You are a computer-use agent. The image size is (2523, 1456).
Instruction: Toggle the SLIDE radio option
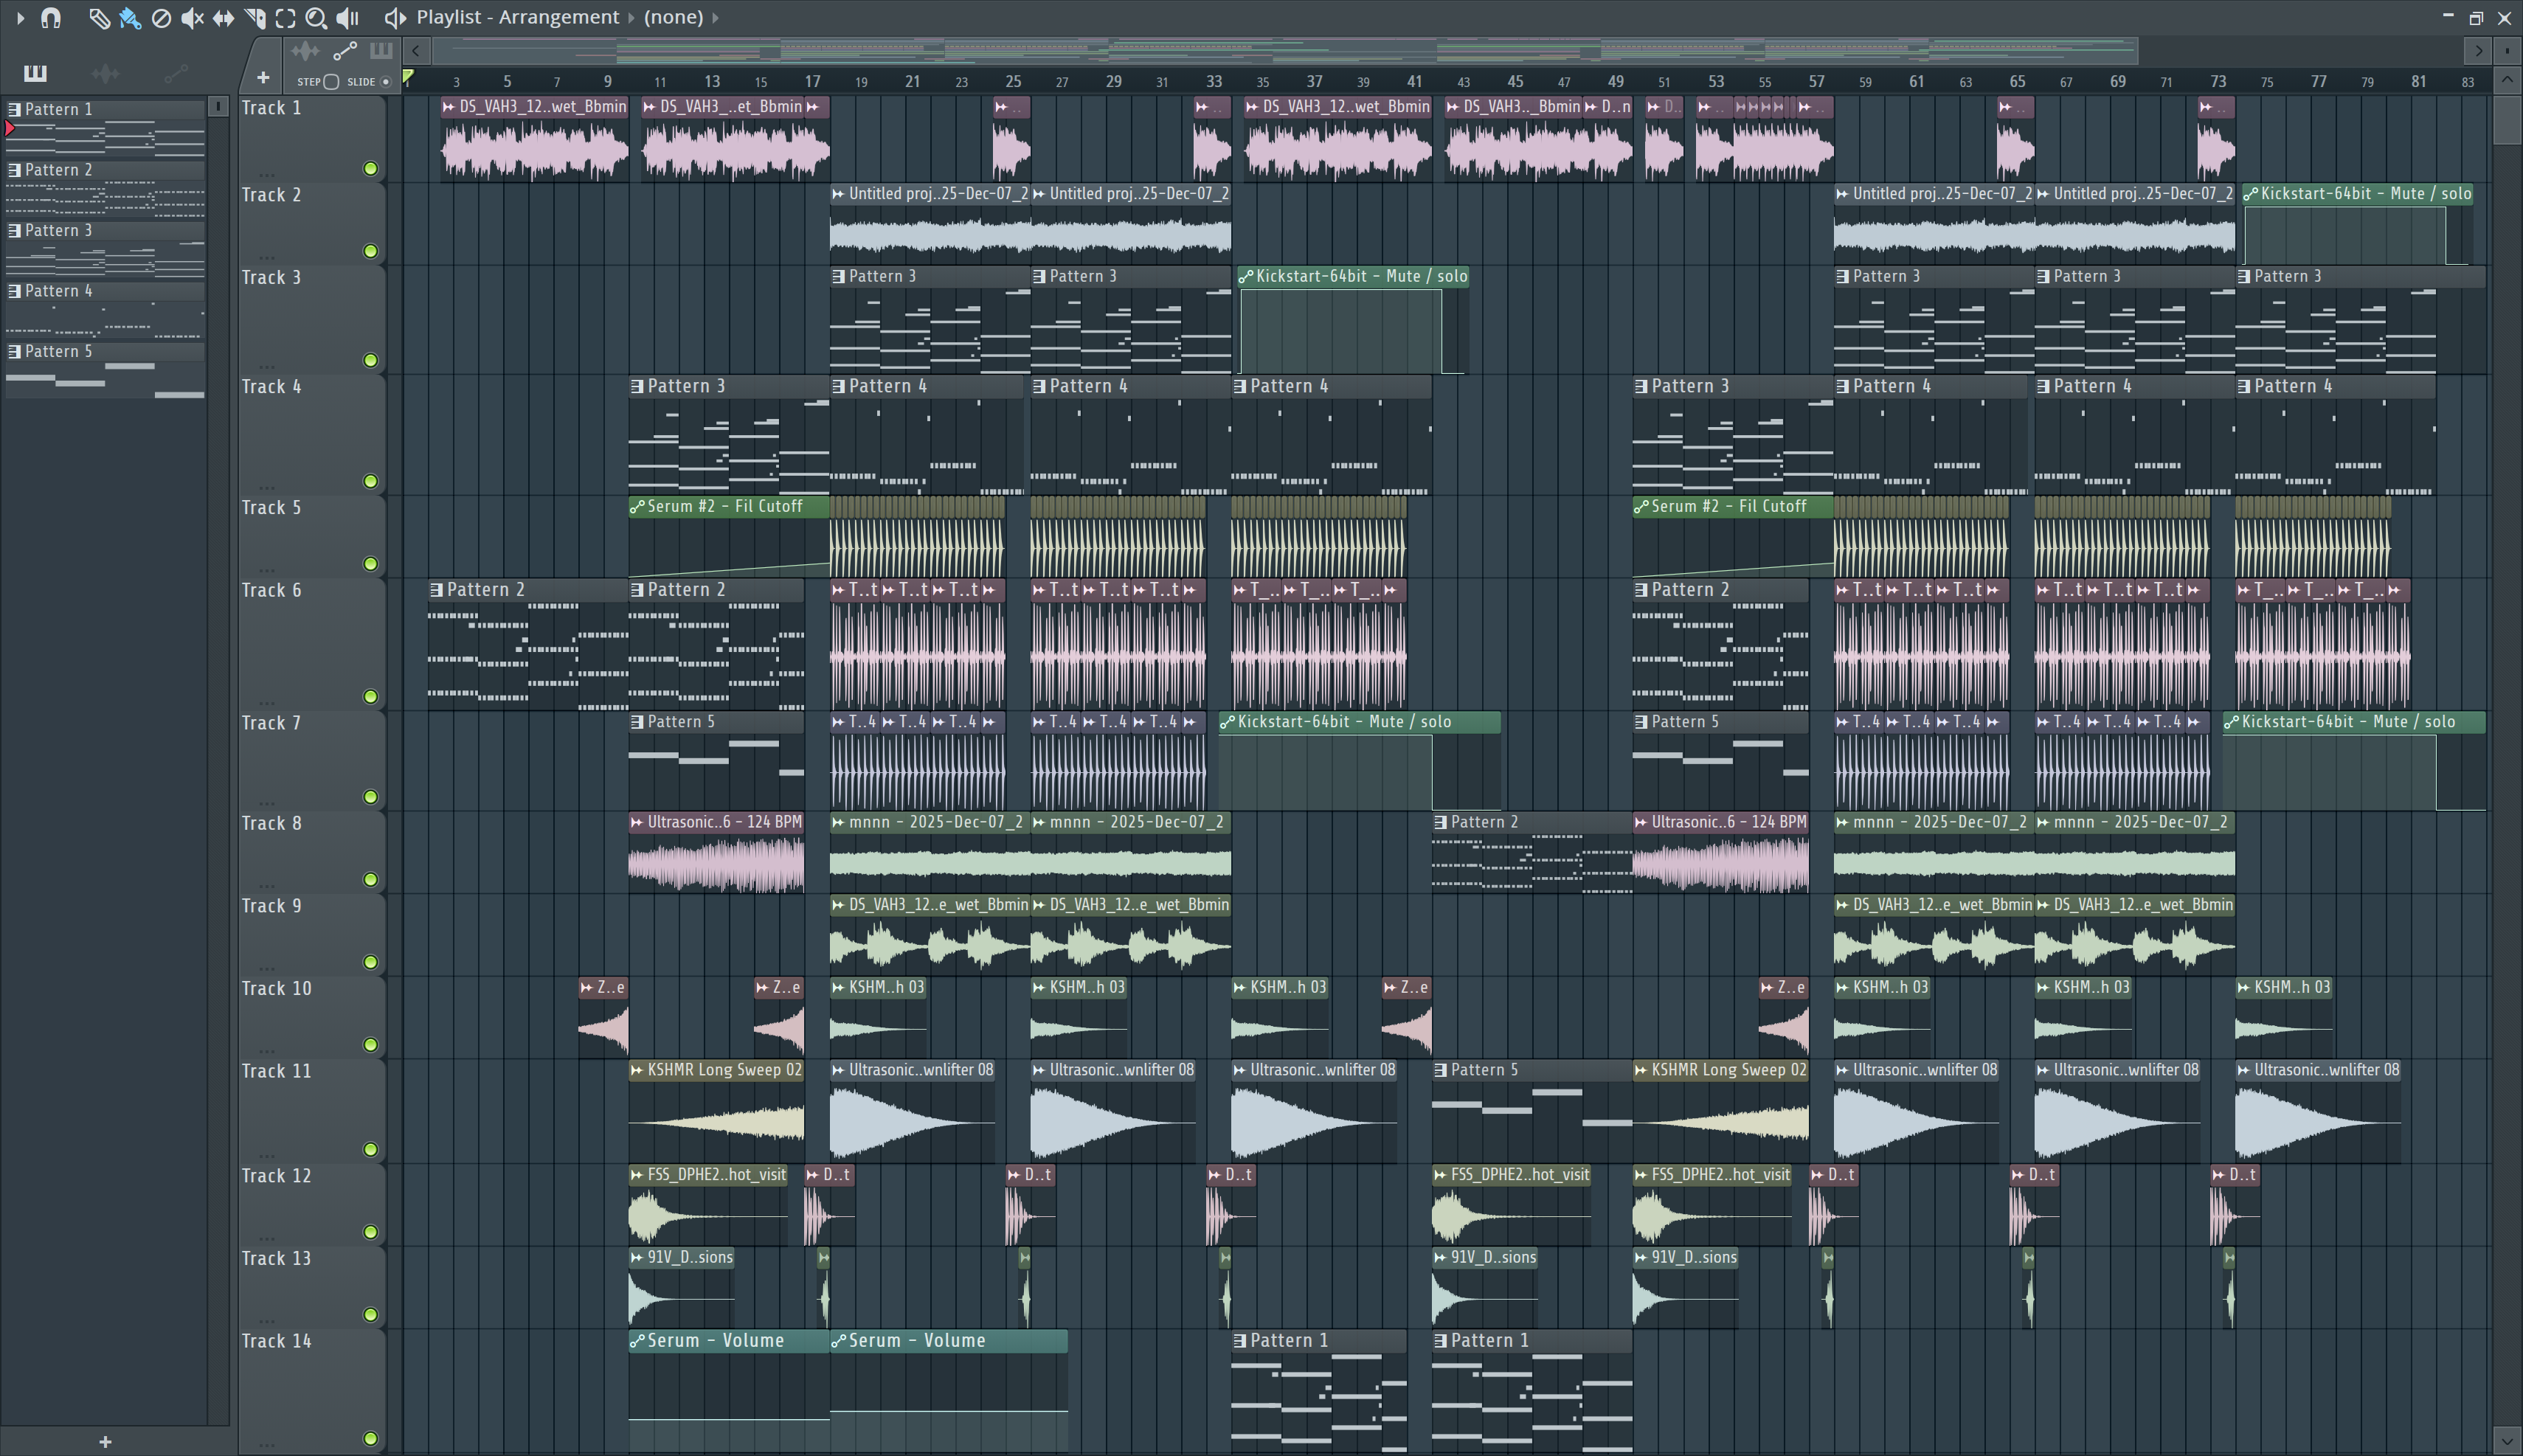(x=386, y=82)
